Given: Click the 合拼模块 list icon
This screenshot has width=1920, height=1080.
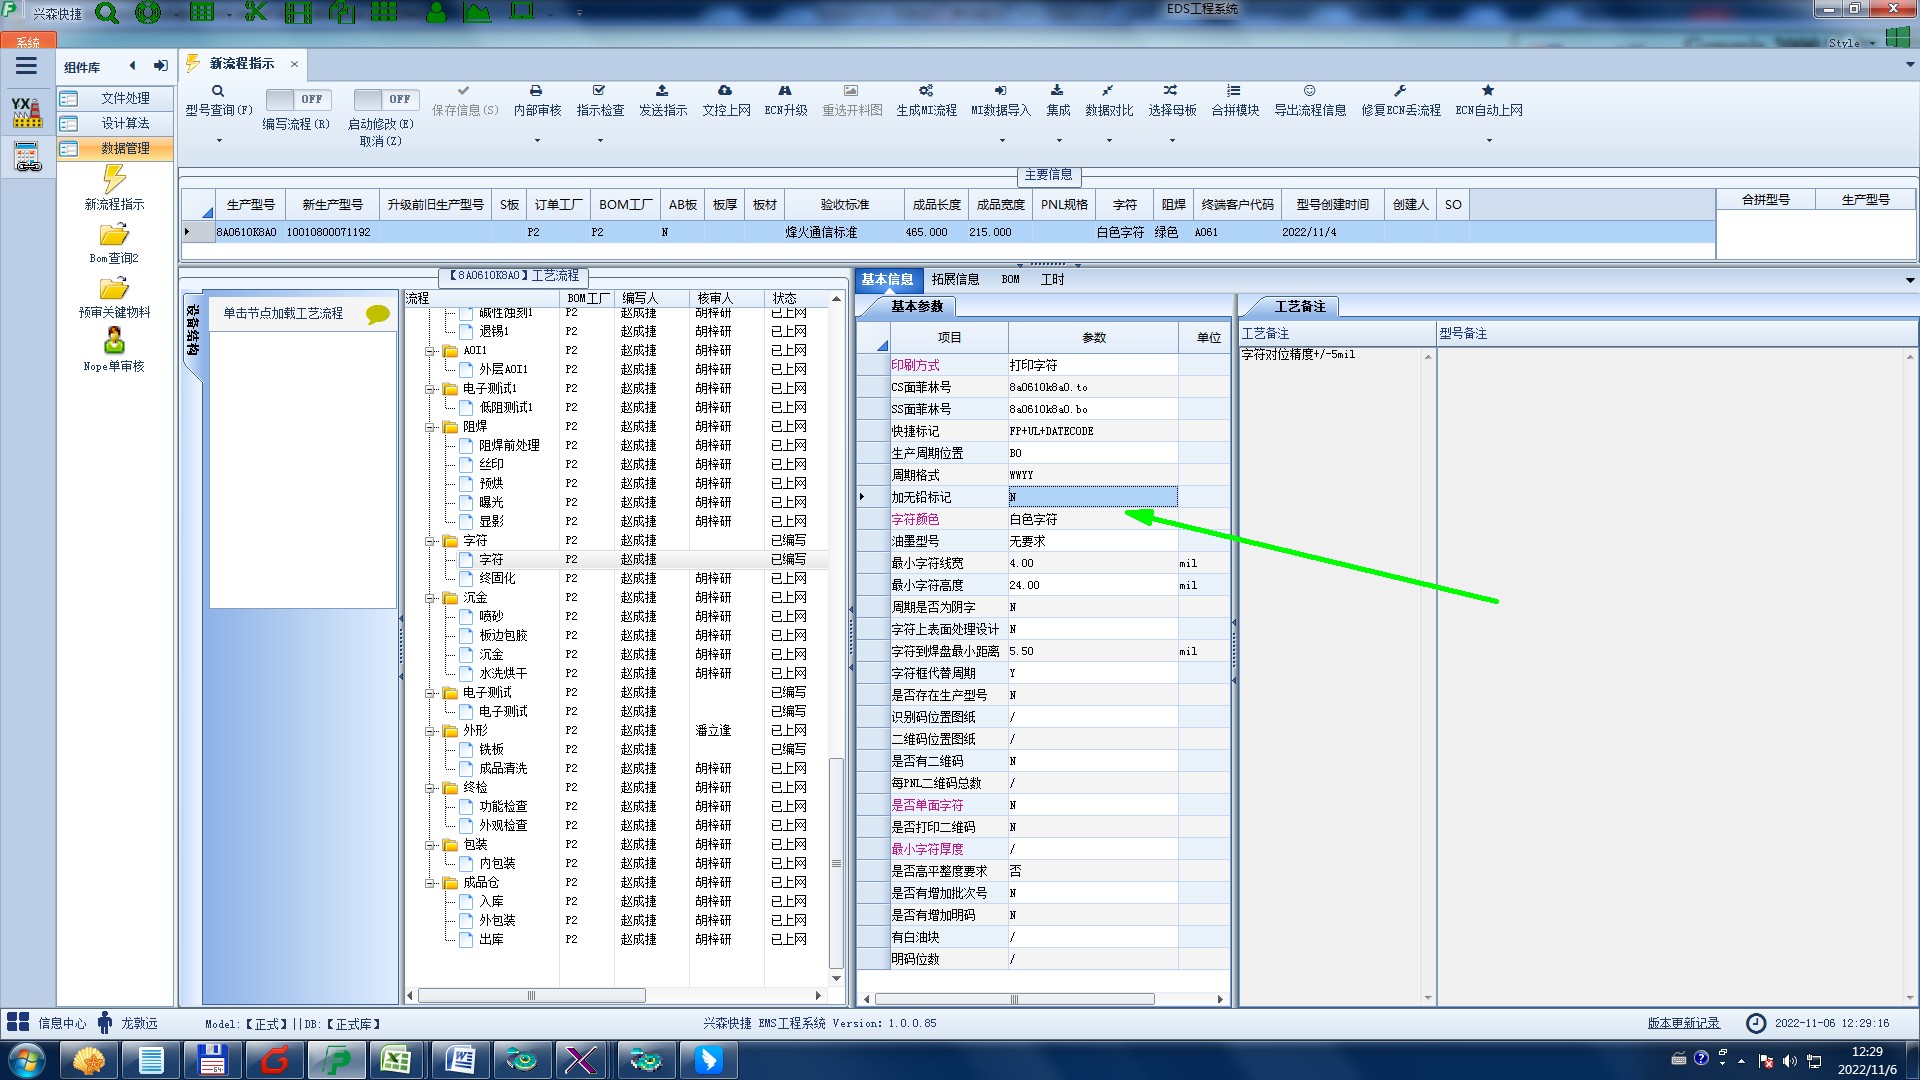Looking at the screenshot, I should point(1234,91).
